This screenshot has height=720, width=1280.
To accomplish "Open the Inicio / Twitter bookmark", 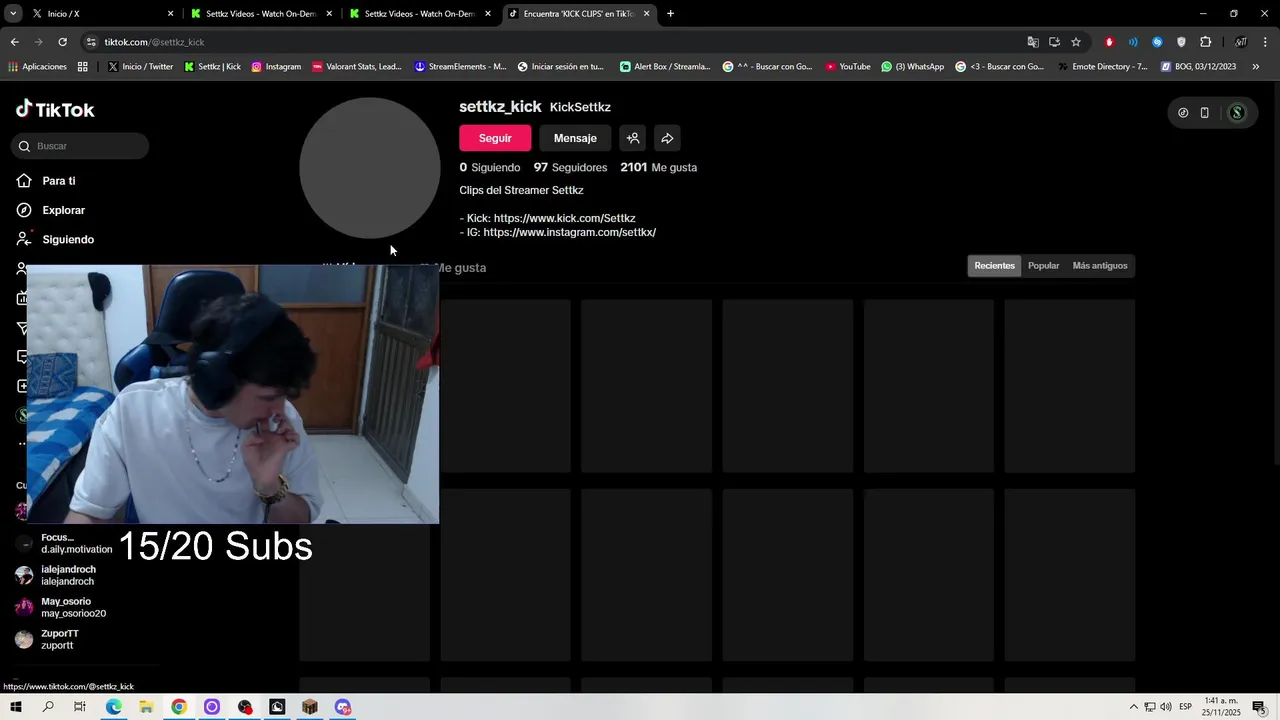I will [x=140, y=67].
